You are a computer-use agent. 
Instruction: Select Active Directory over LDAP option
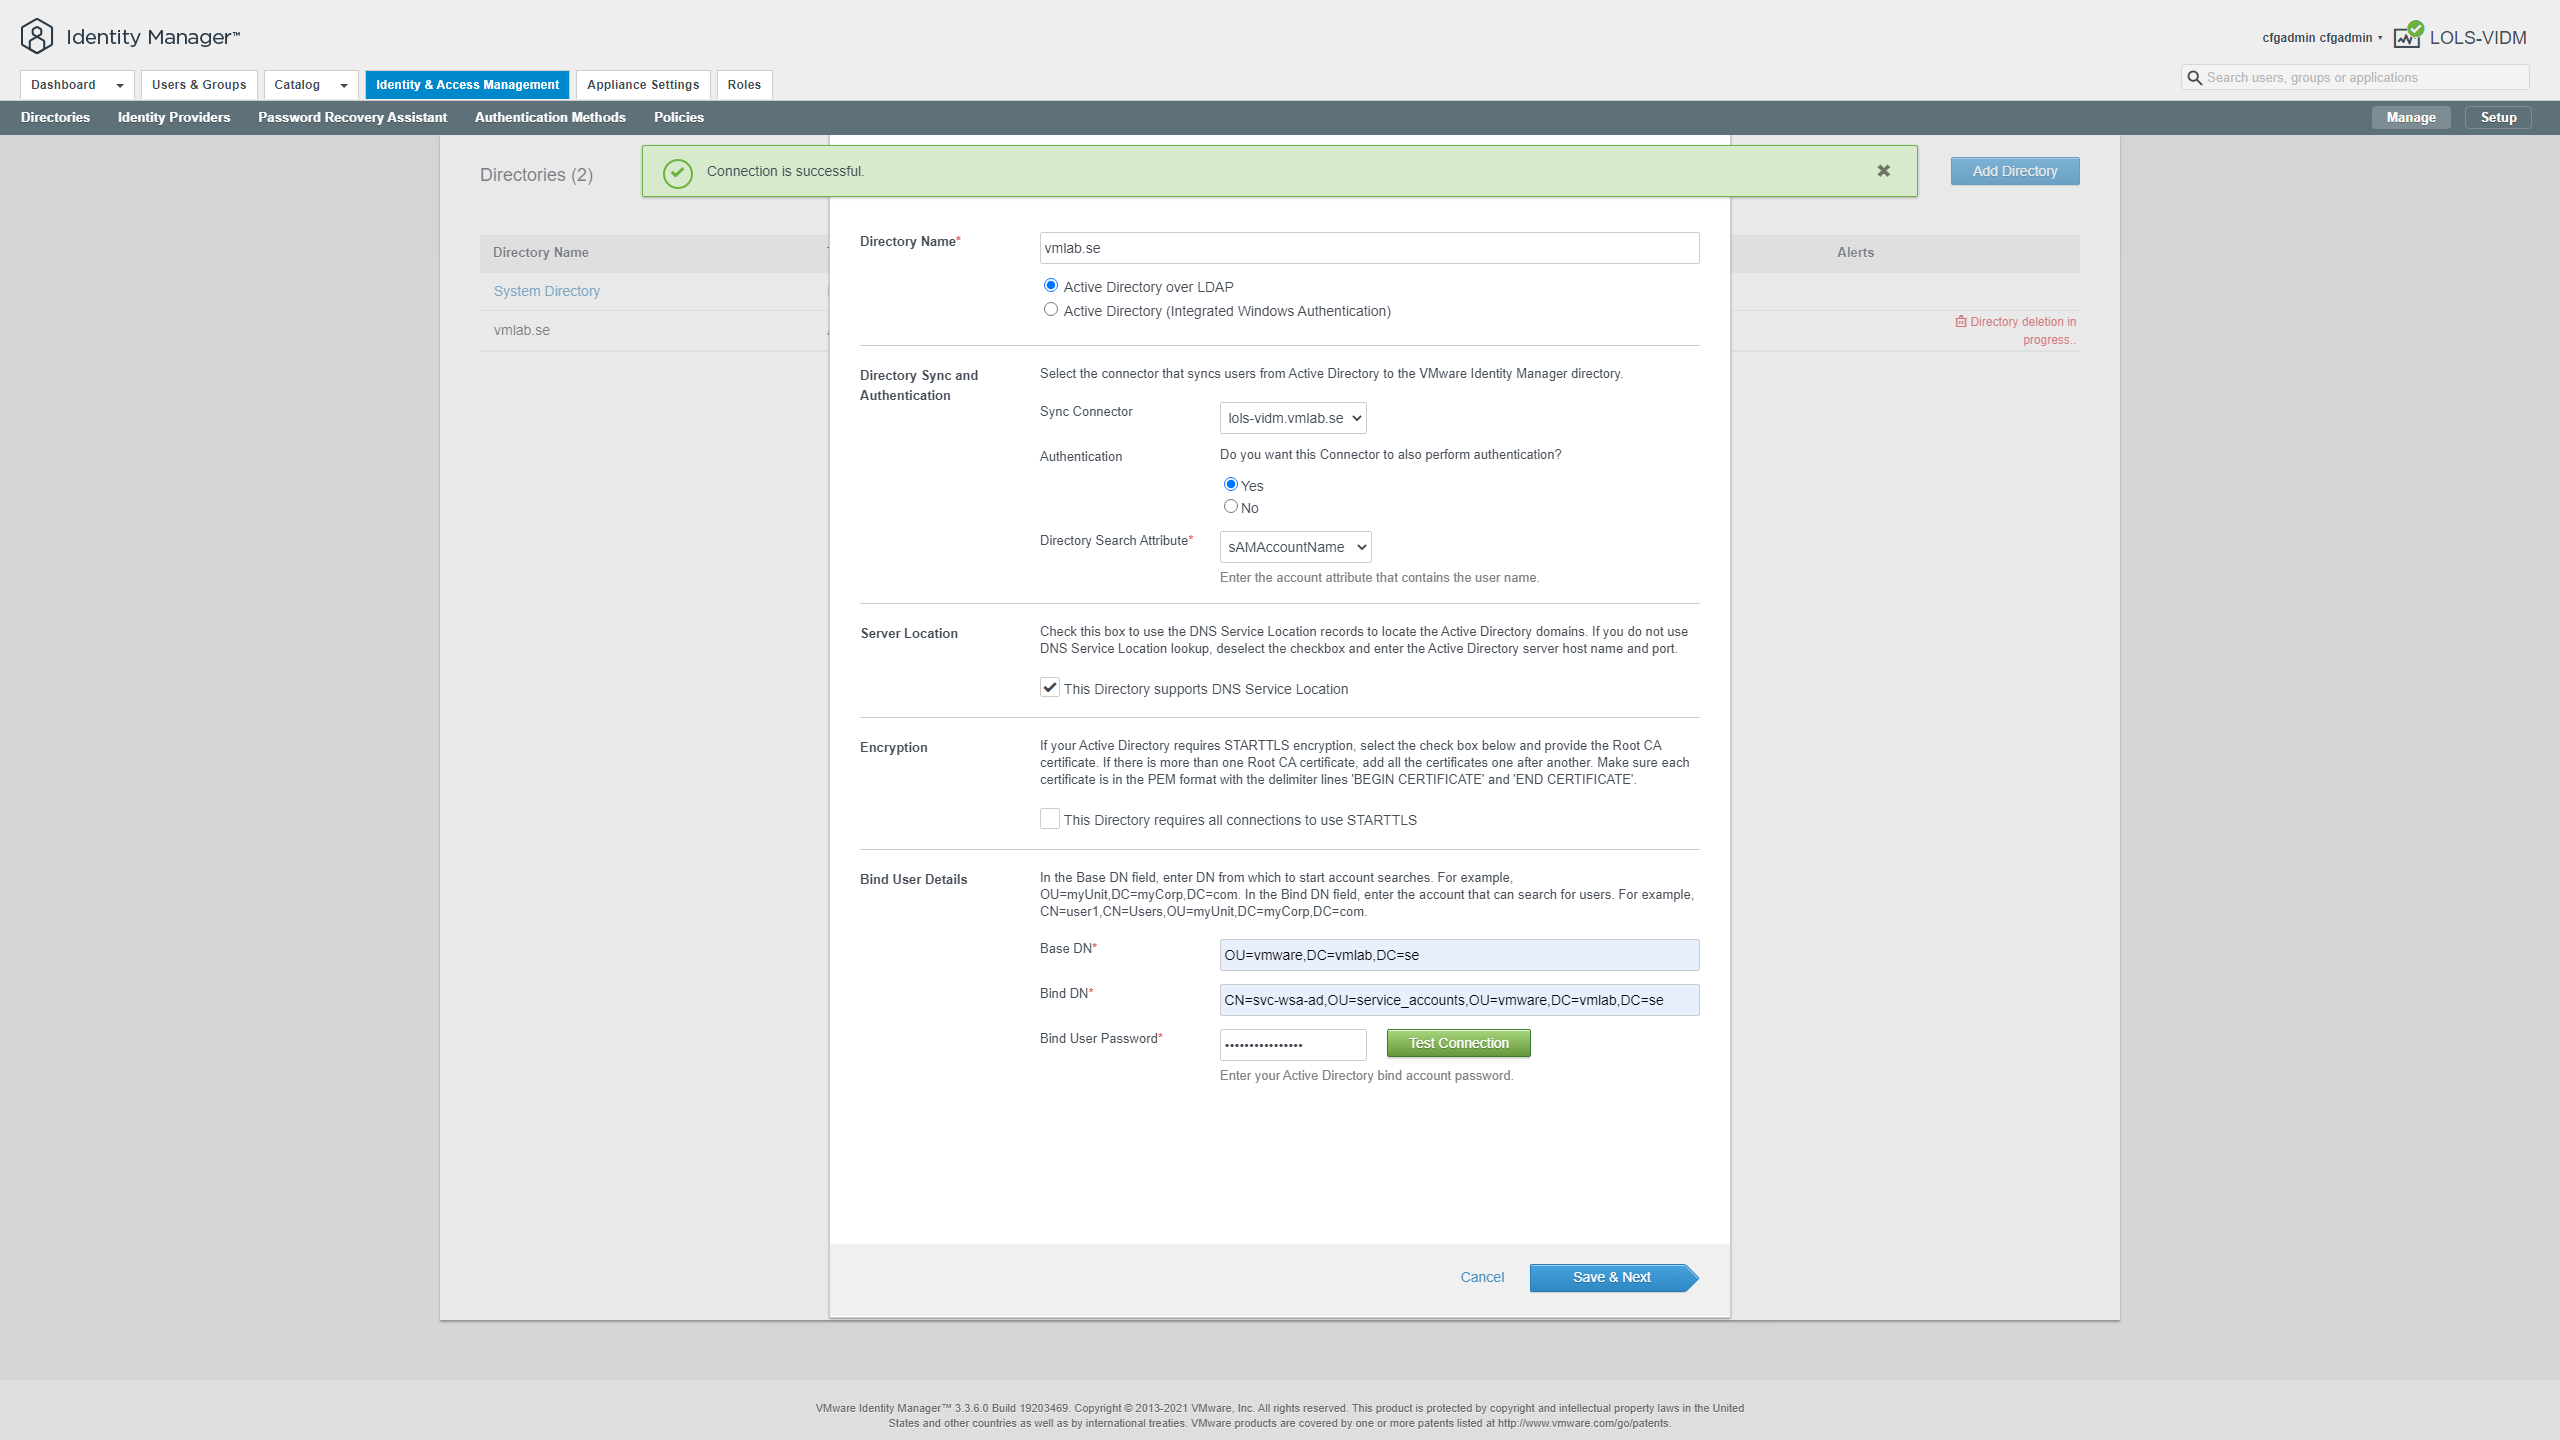pyautogui.click(x=1051, y=286)
